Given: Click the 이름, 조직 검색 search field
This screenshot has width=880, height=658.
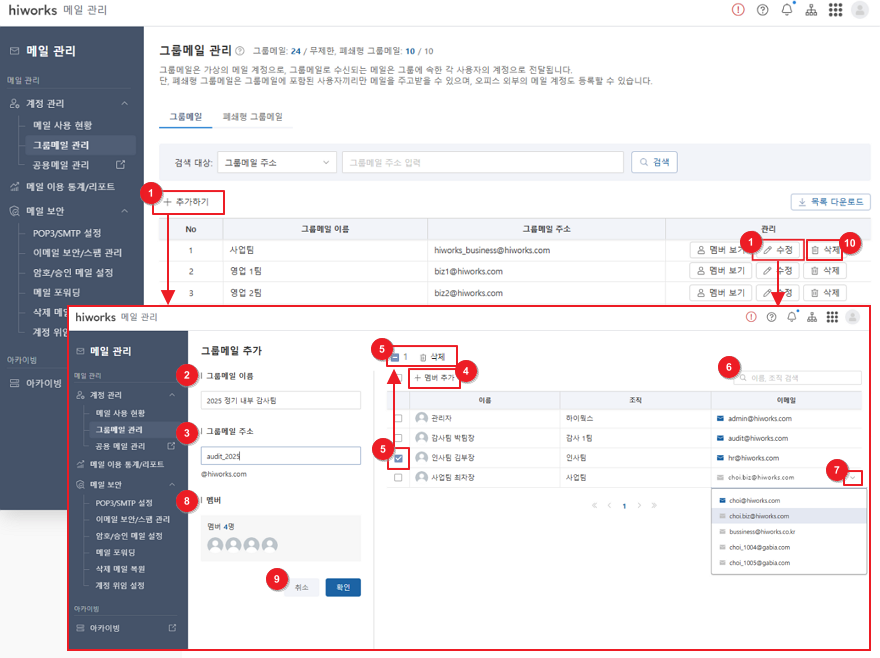Looking at the screenshot, I should pyautogui.click(x=800, y=379).
